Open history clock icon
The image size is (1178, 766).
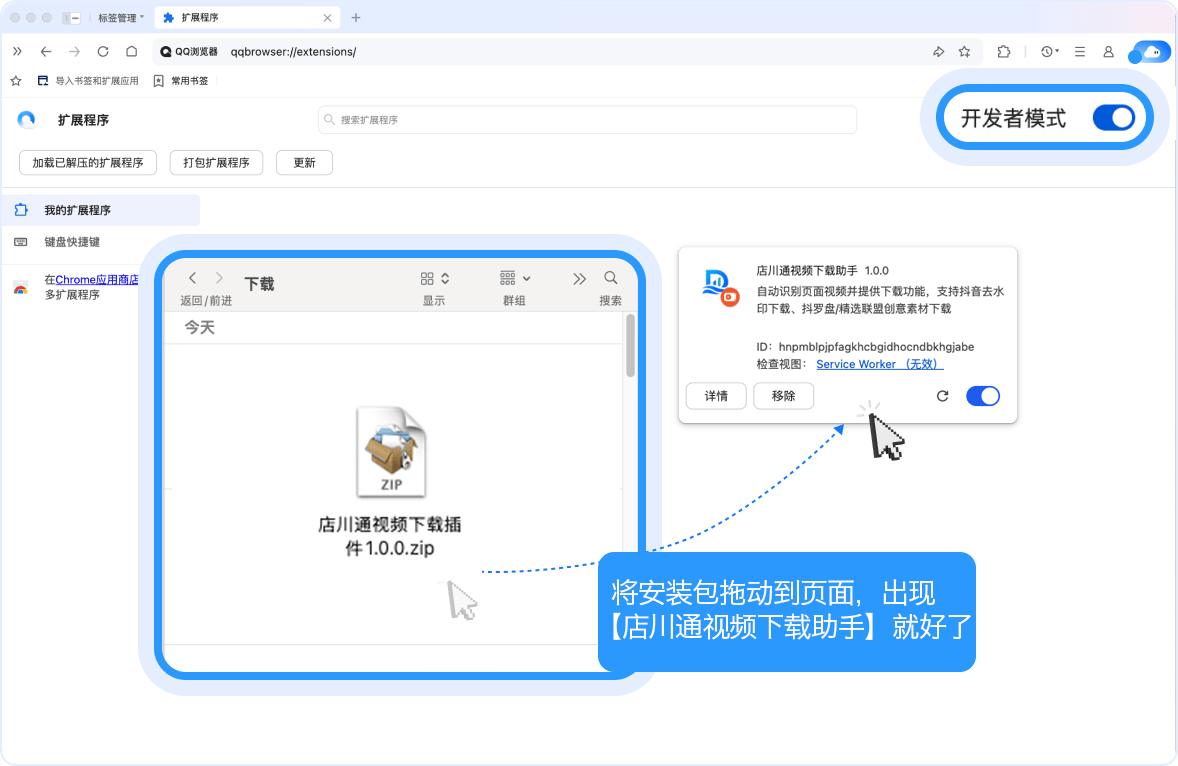[1049, 52]
